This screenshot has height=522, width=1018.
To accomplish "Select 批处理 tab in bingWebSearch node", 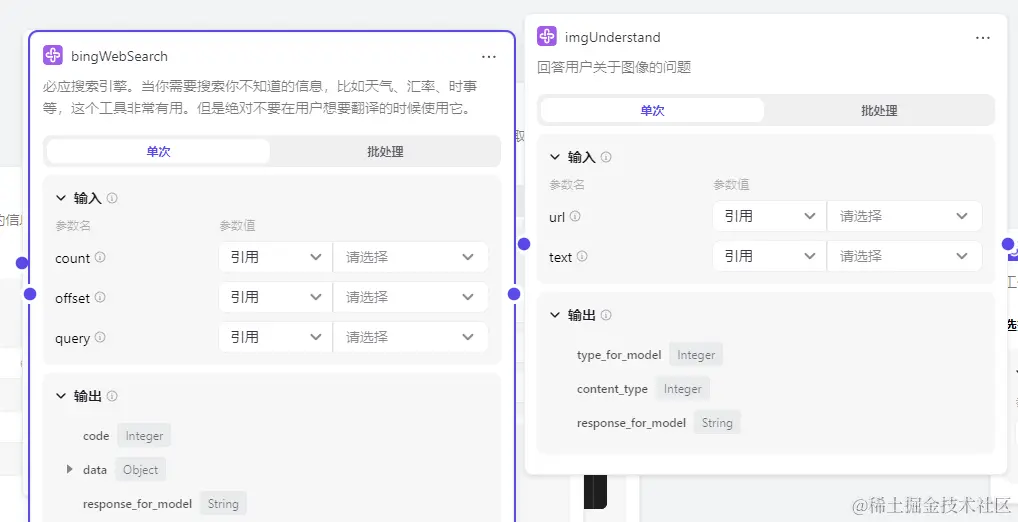I will pos(385,151).
